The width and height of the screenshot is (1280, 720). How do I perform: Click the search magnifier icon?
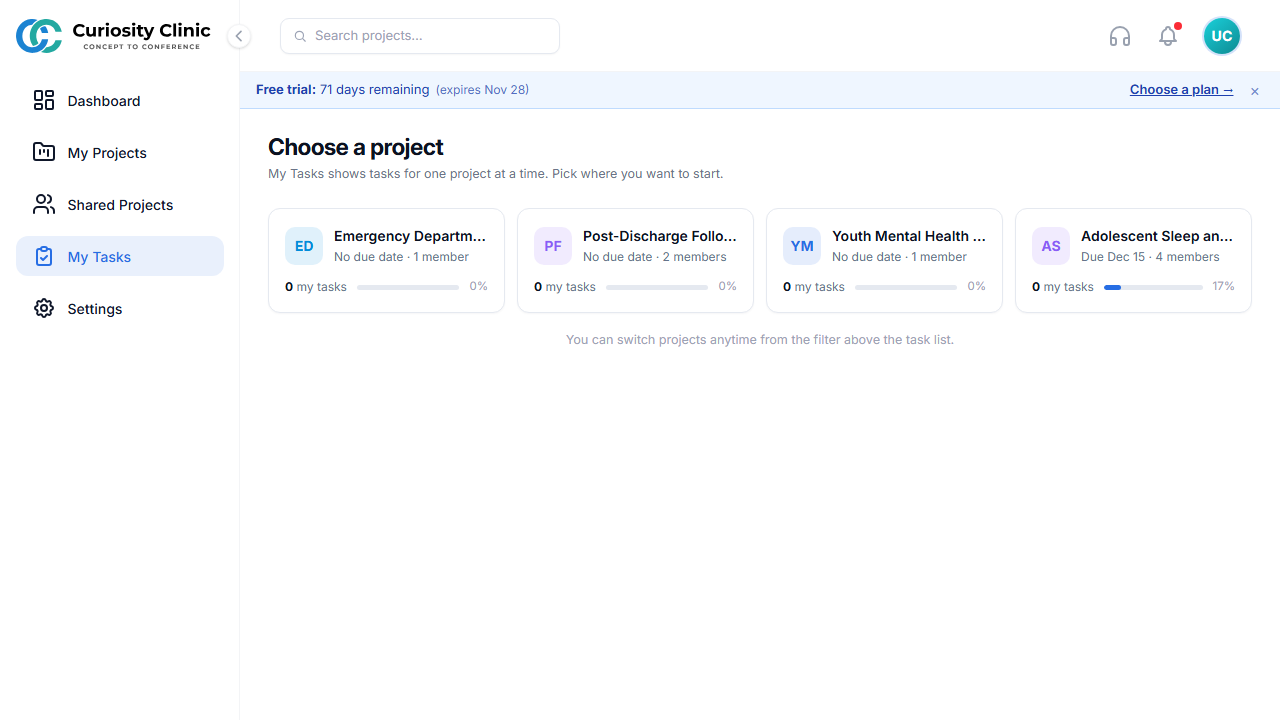click(x=300, y=36)
